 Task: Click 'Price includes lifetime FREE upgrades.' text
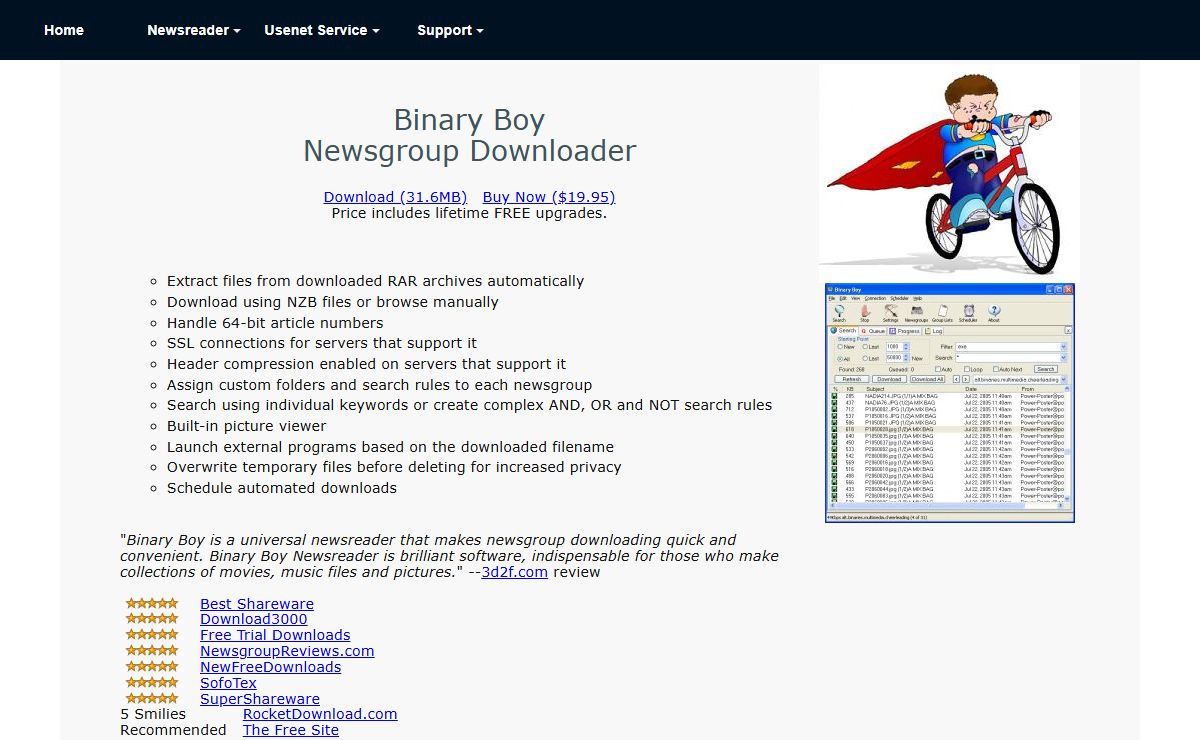click(469, 213)
